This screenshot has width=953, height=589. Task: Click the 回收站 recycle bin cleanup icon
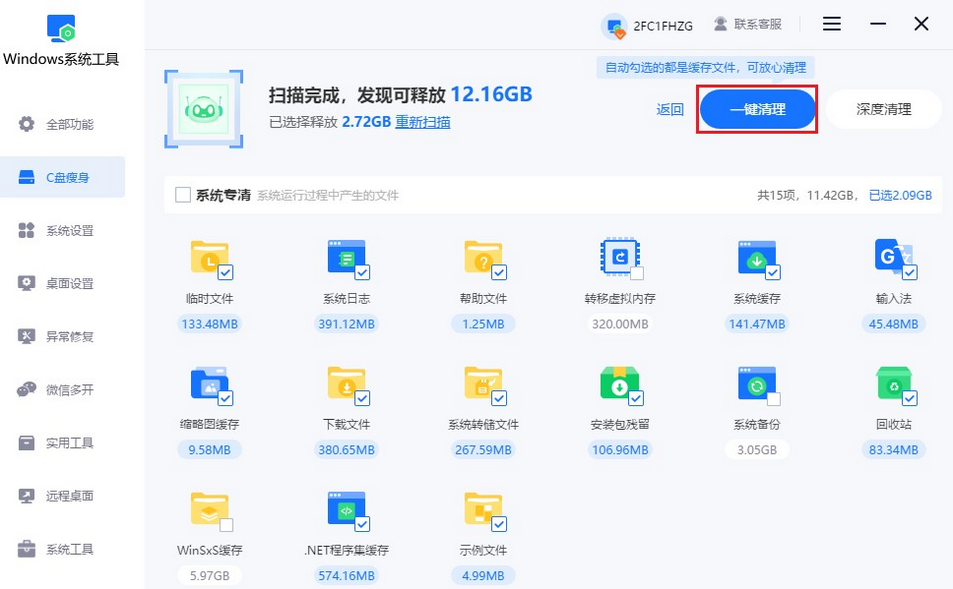point(893,385)
